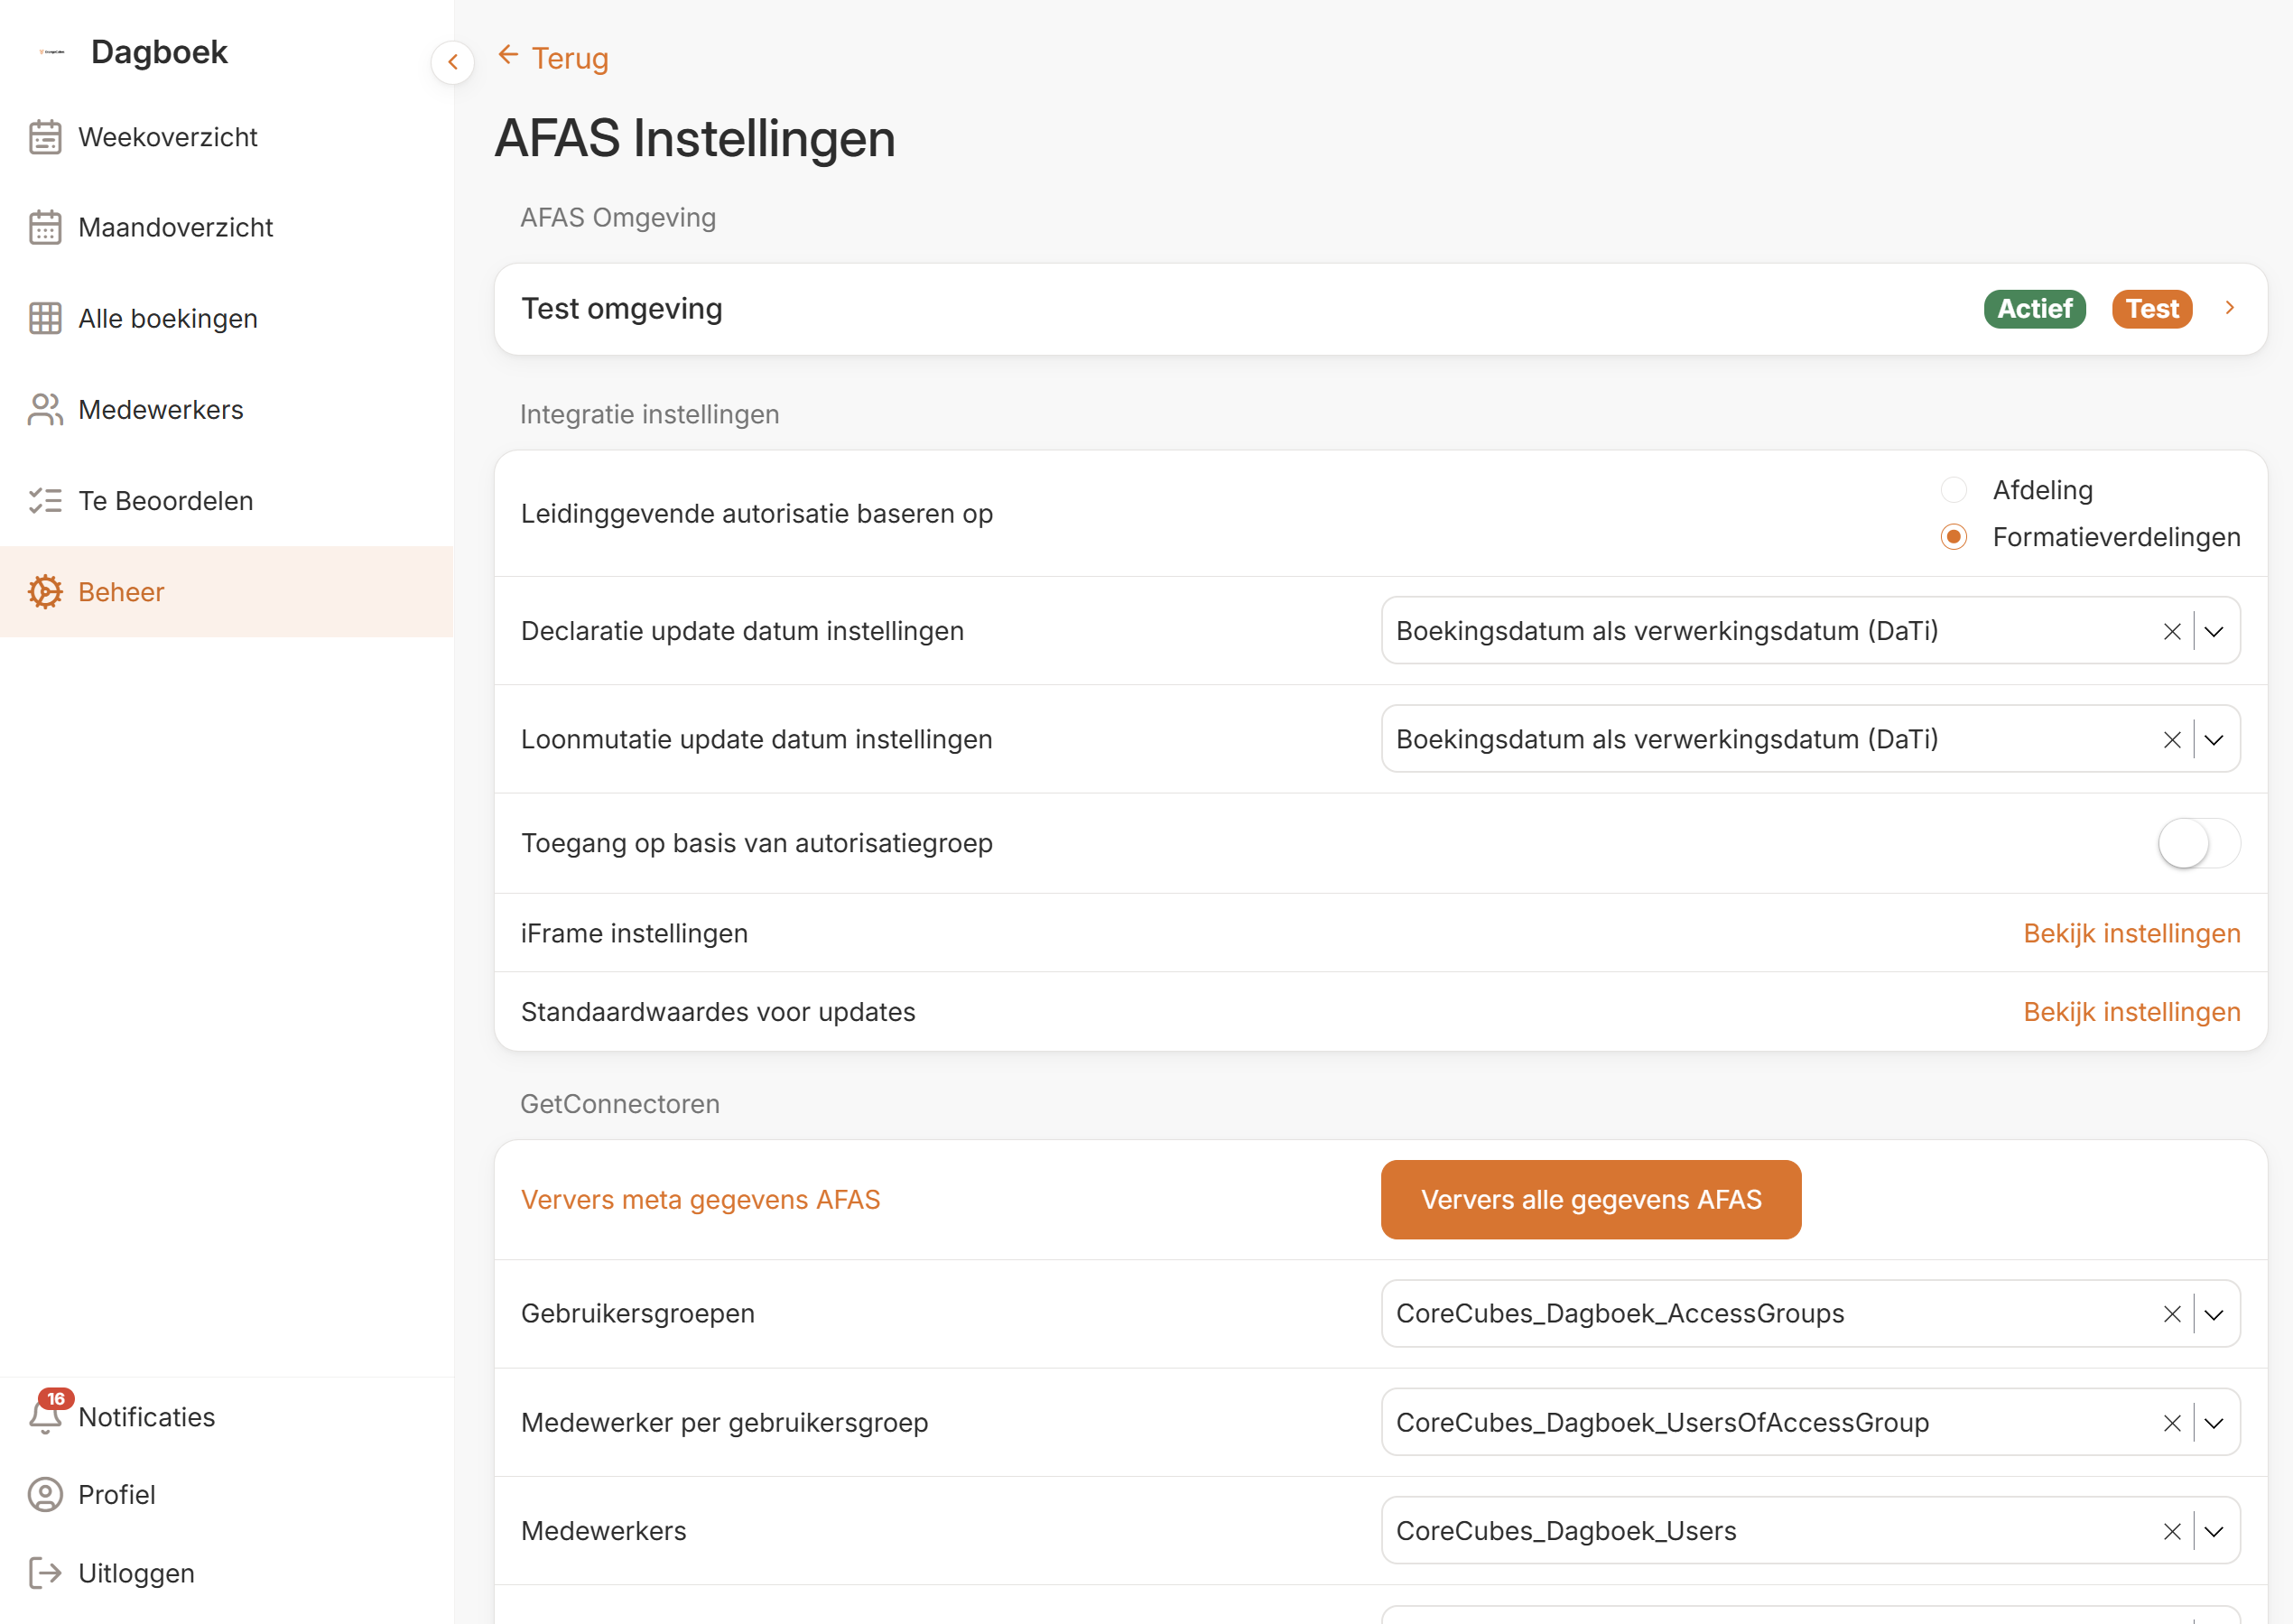View Standaardwaardes voor updates Bekijk instellingen
The height and width of the screenshot is (1624, 2293).
click(2131, 1012)
